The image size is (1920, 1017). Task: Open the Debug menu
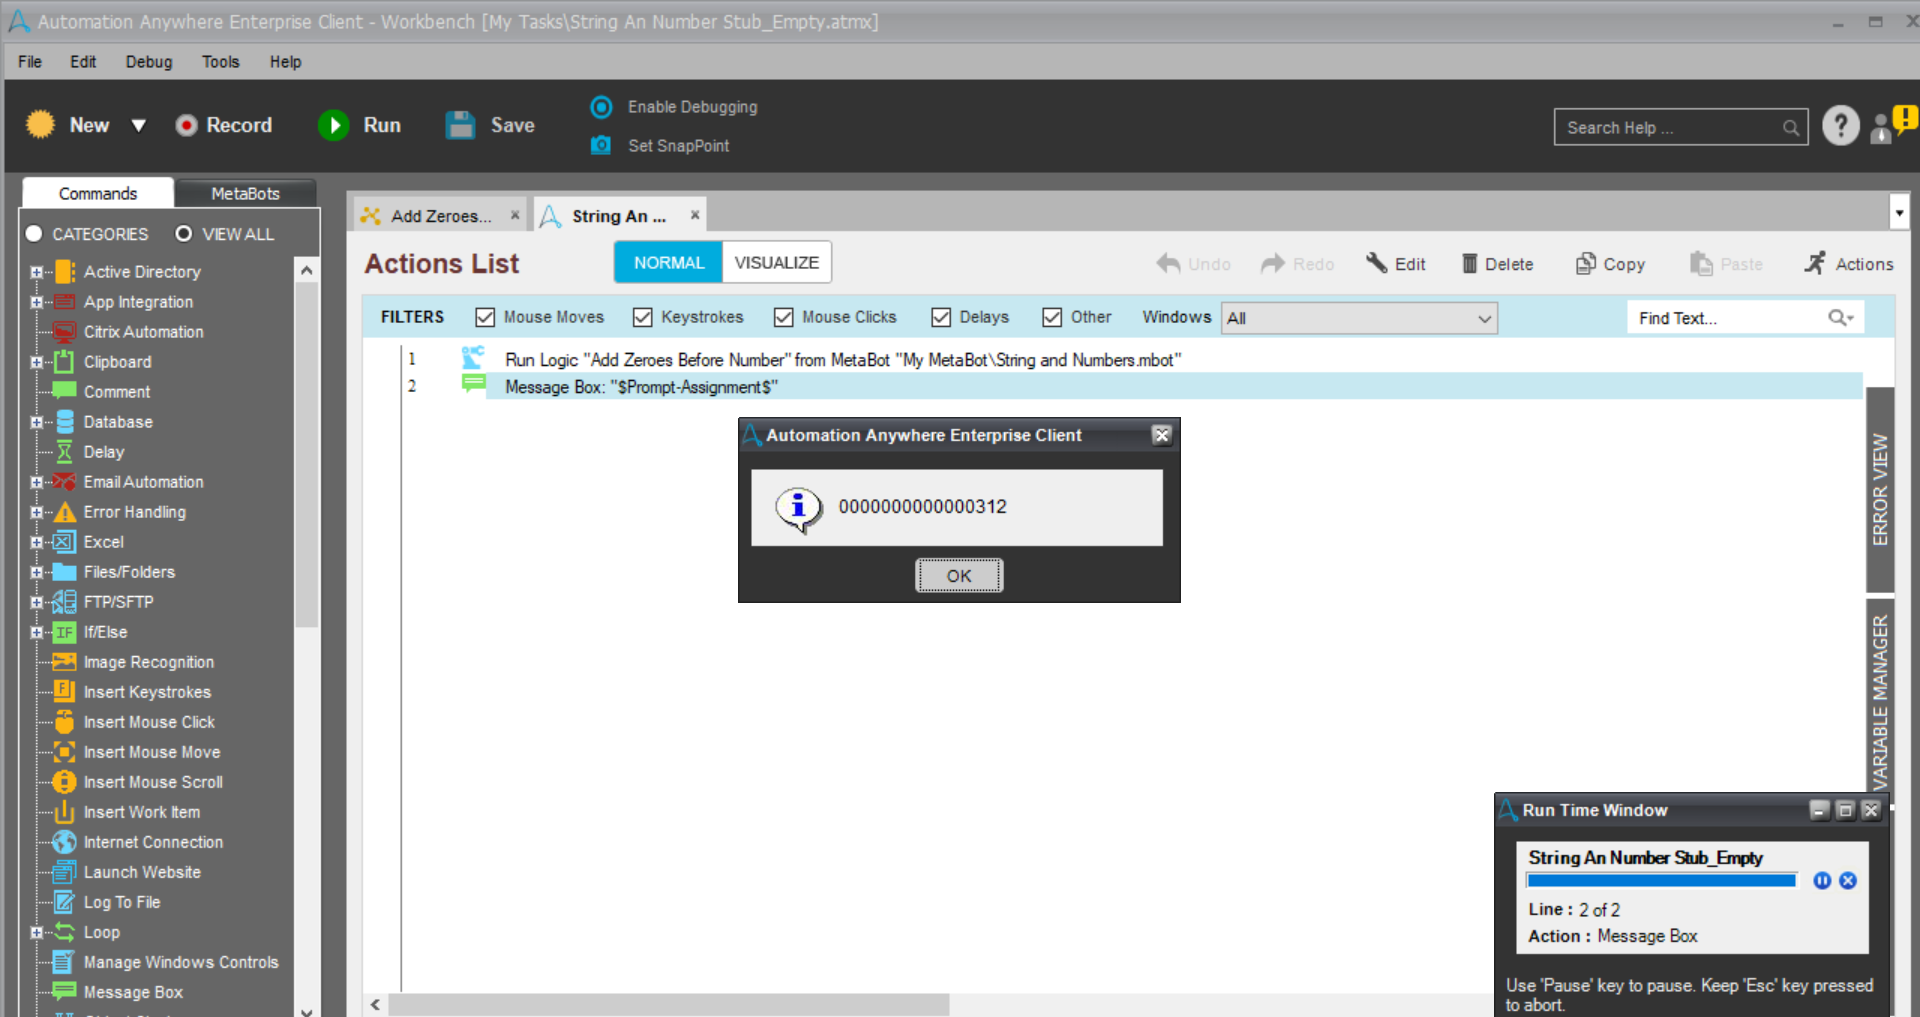pyautogui.click(x=149, y=62)
